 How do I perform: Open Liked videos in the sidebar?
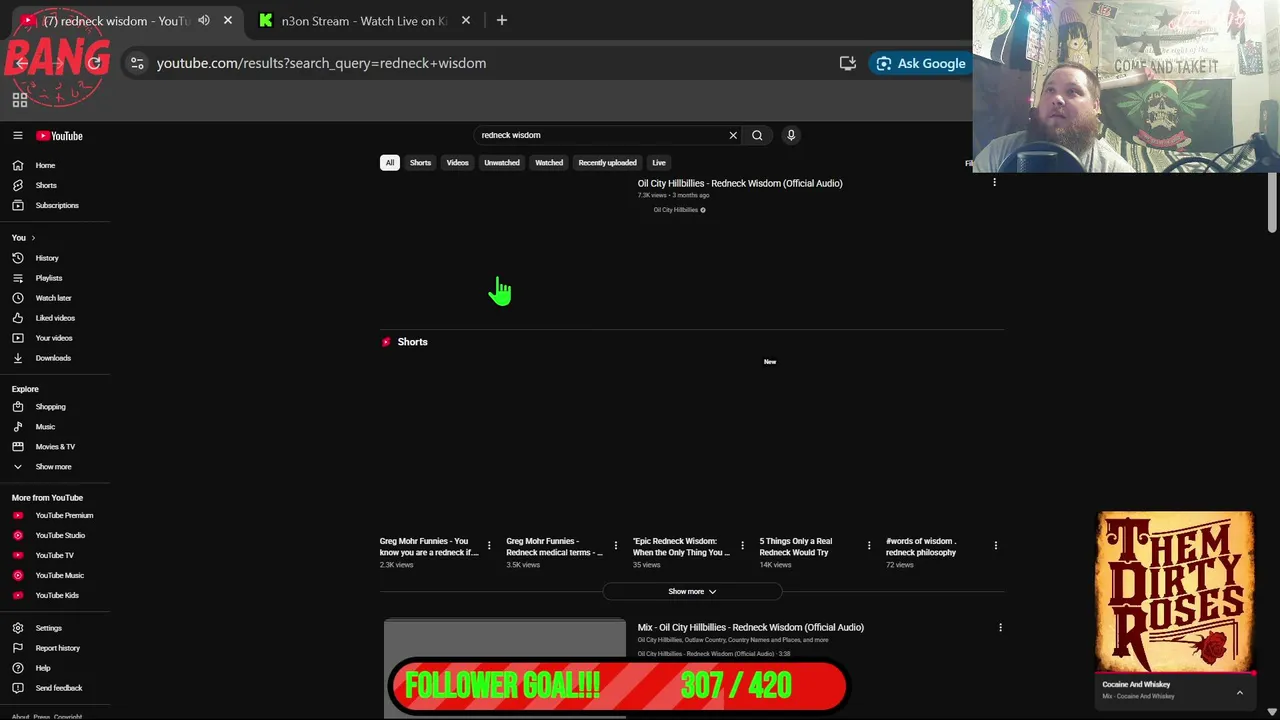click(56, 318)
